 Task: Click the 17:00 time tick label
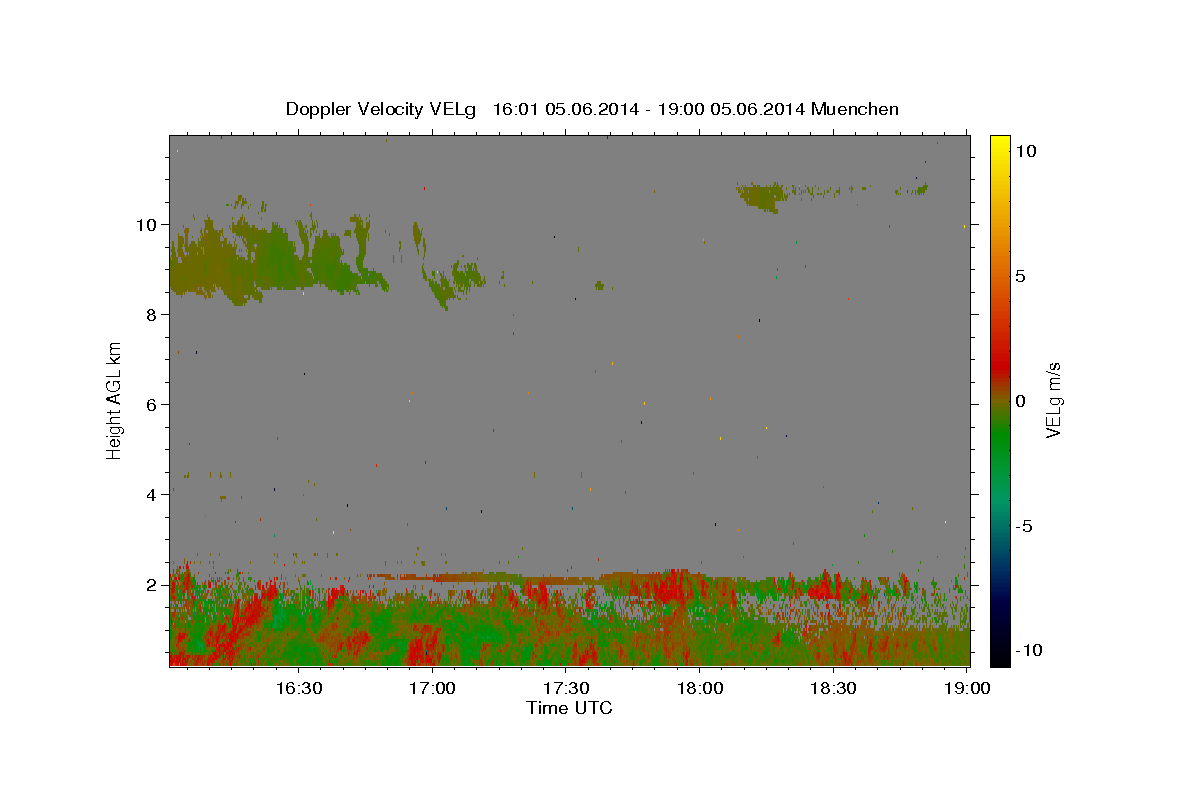click(x=433, y=689)
